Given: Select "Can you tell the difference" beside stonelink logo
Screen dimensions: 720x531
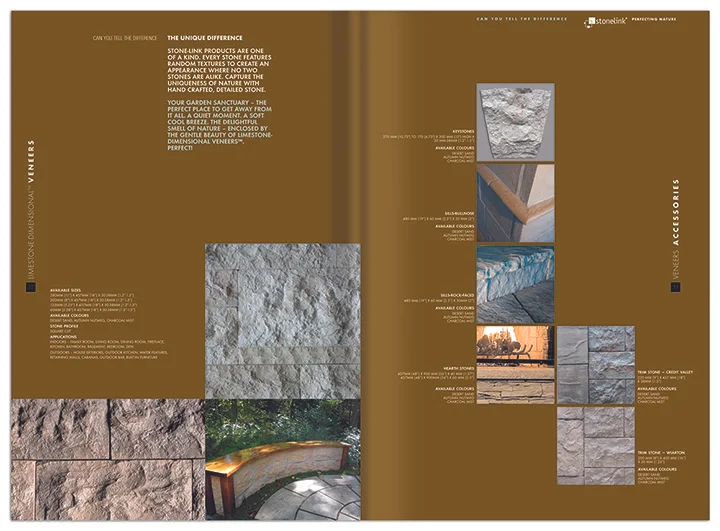Looking at the screenshot, I should point(522,19).
